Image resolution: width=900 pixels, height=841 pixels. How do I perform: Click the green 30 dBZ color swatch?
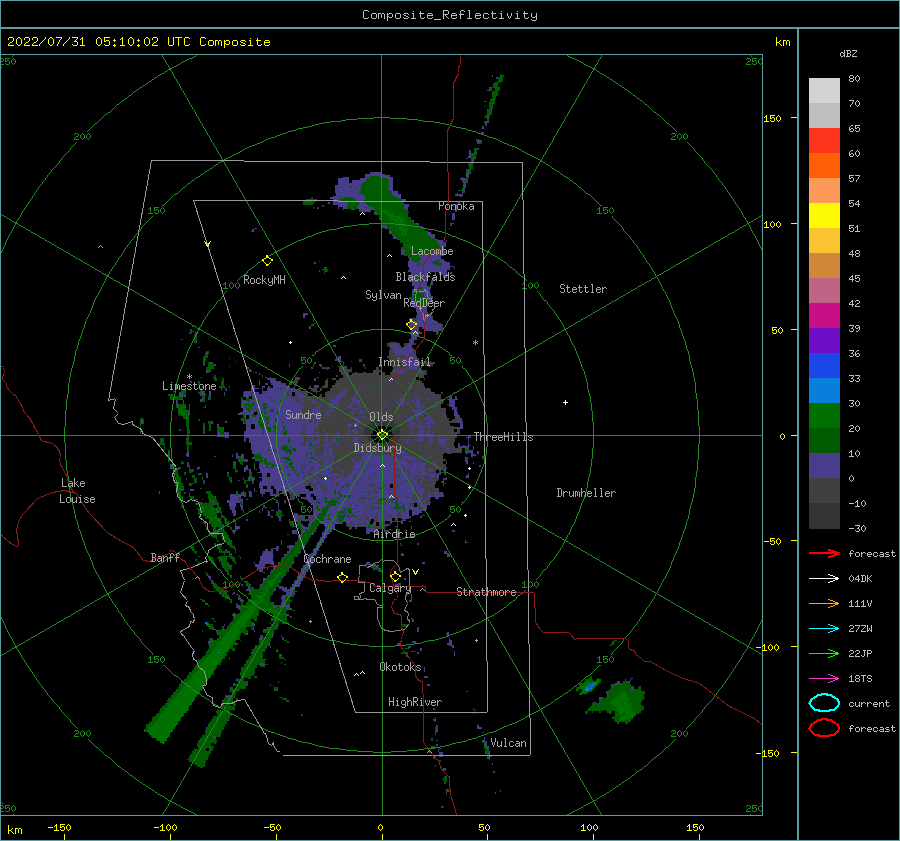pyautogui.click(x=824, y=416)
